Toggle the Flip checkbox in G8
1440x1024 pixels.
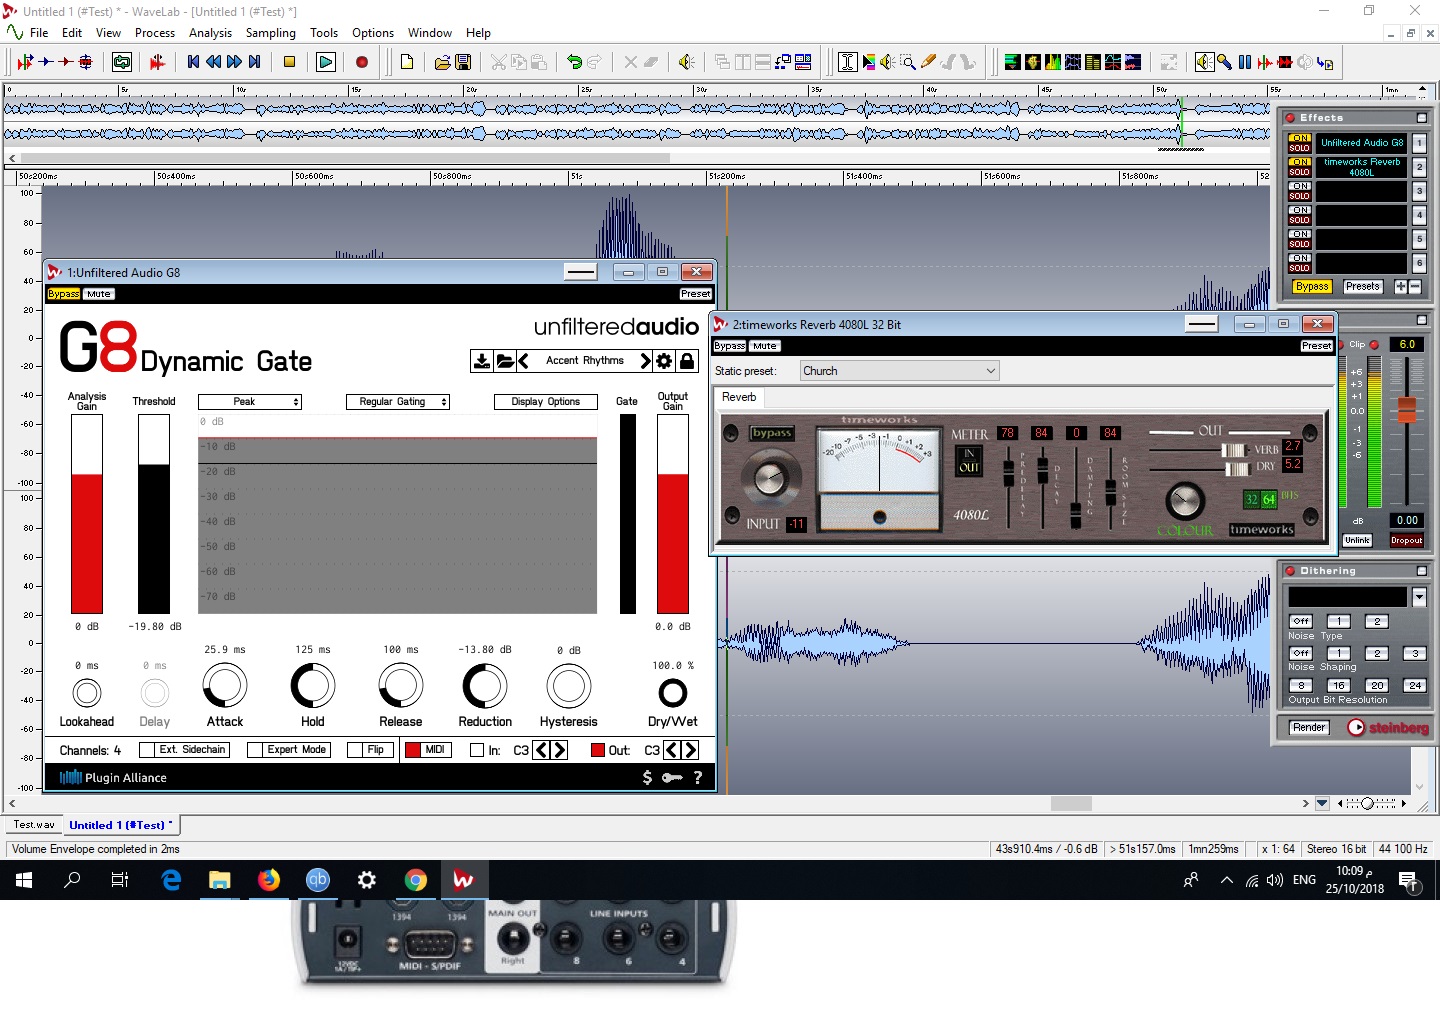[x=355, y=750]
